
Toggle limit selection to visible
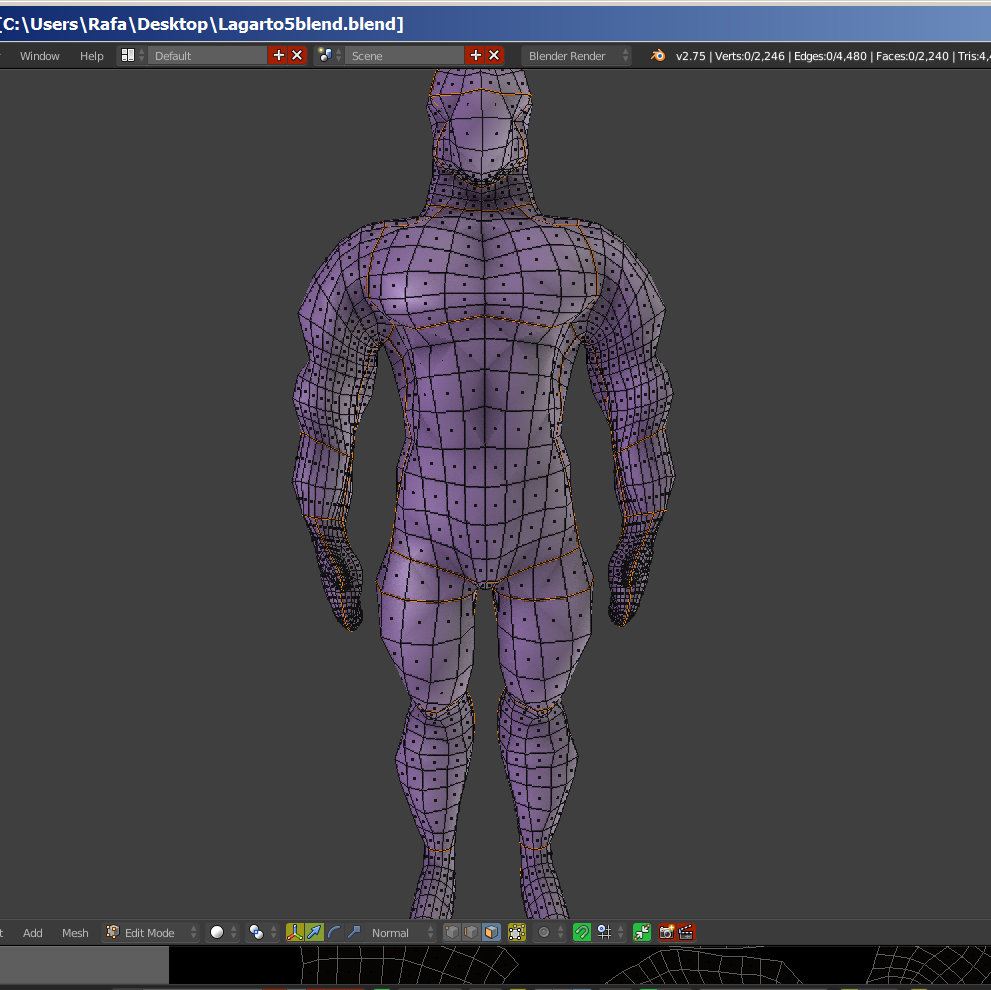click(516, 932)
